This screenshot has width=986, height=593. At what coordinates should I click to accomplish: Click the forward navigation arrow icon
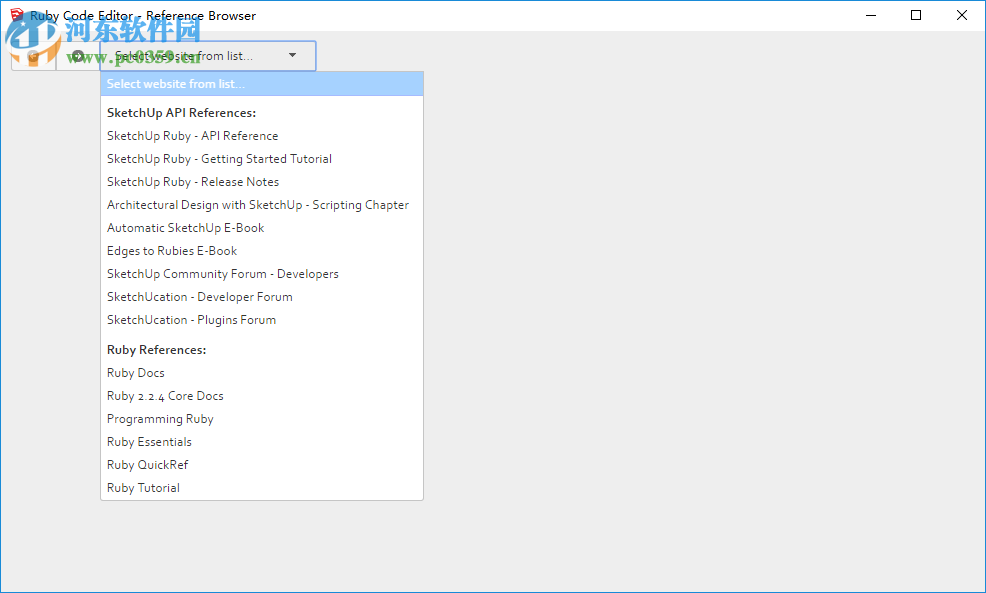pyautogui.click(x=79, y=55)
